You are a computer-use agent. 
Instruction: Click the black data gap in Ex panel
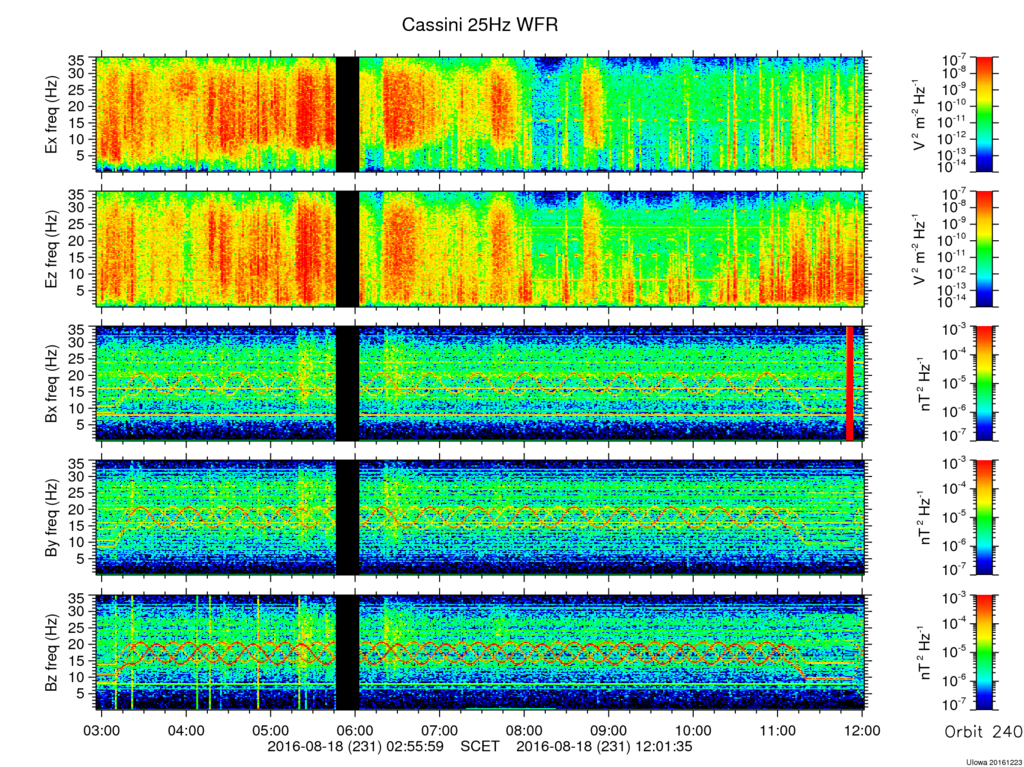coord(347,114)
